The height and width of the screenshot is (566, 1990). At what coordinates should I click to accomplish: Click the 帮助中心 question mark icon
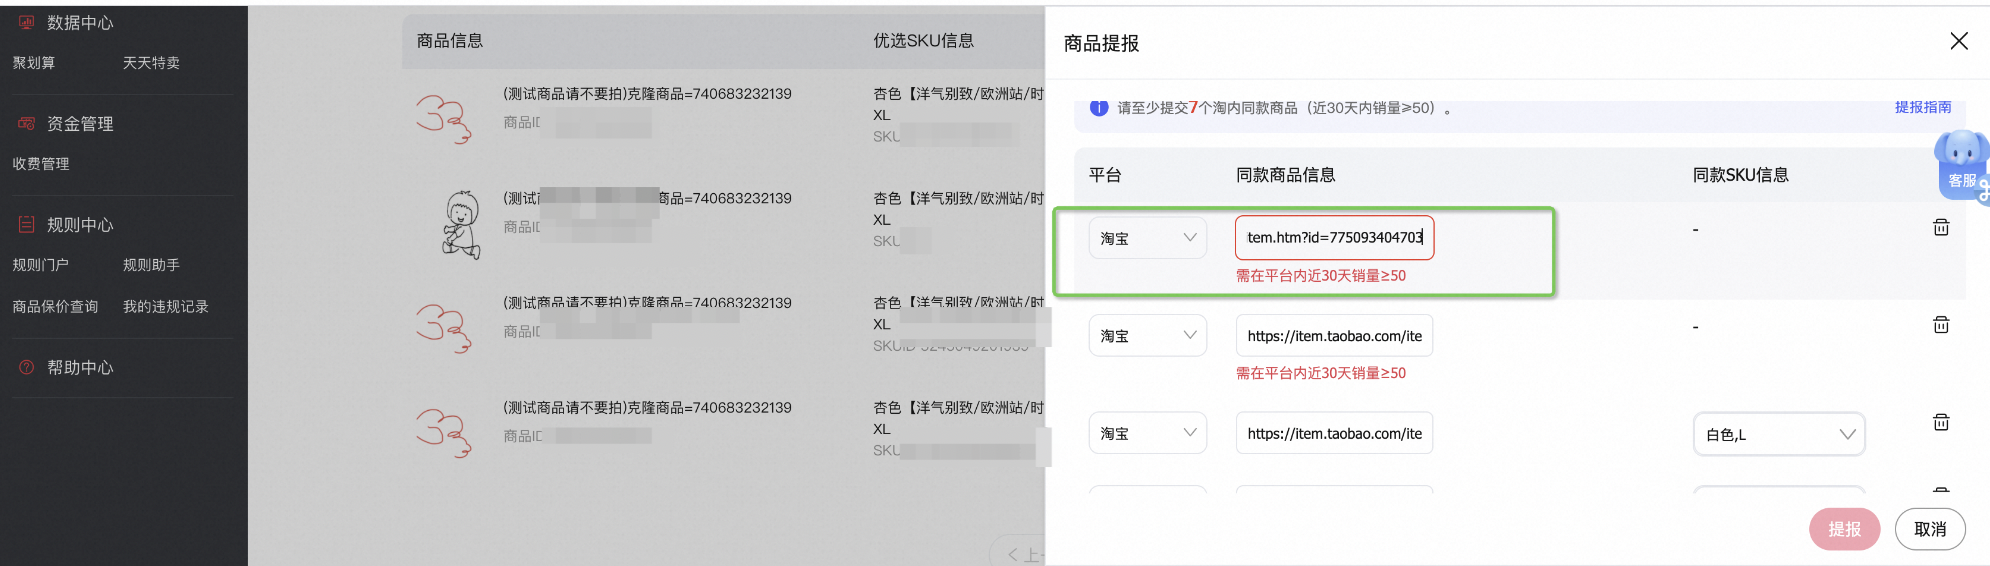click(27, 367)
